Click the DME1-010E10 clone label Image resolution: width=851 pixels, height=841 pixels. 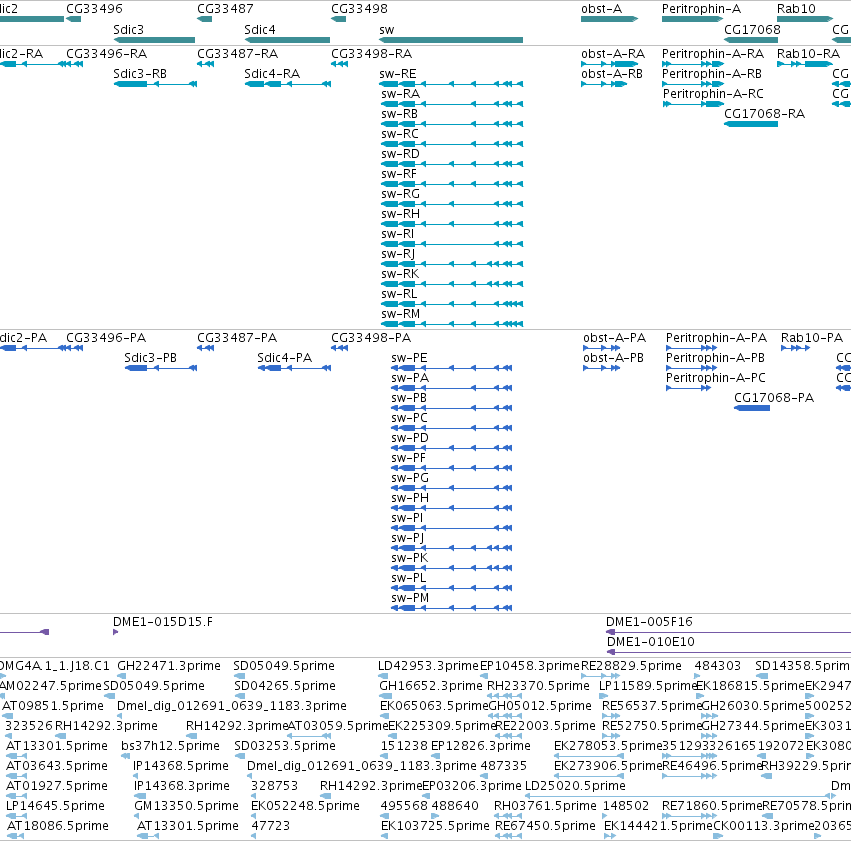pyautogui.click(x=651, y=642)
